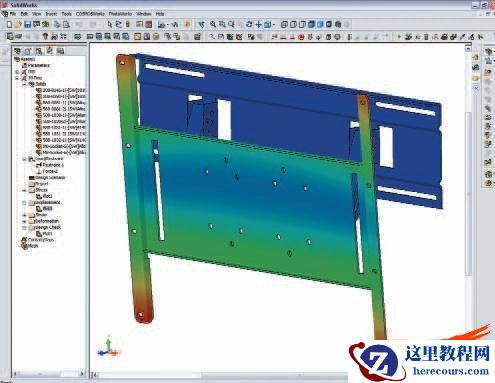
Task: Open the File menu
Action: tap(13, 14)
